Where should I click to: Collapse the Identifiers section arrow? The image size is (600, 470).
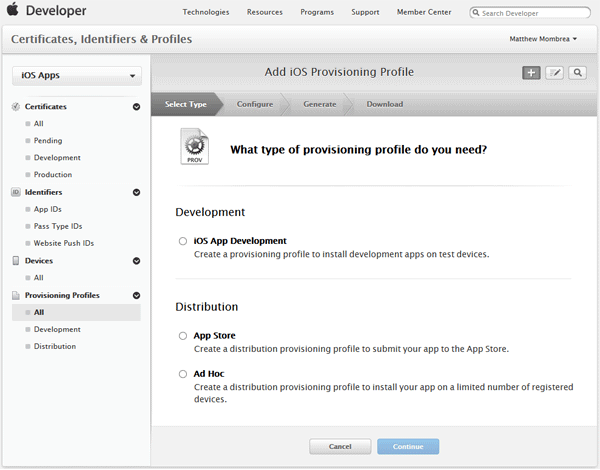(136, 193)
